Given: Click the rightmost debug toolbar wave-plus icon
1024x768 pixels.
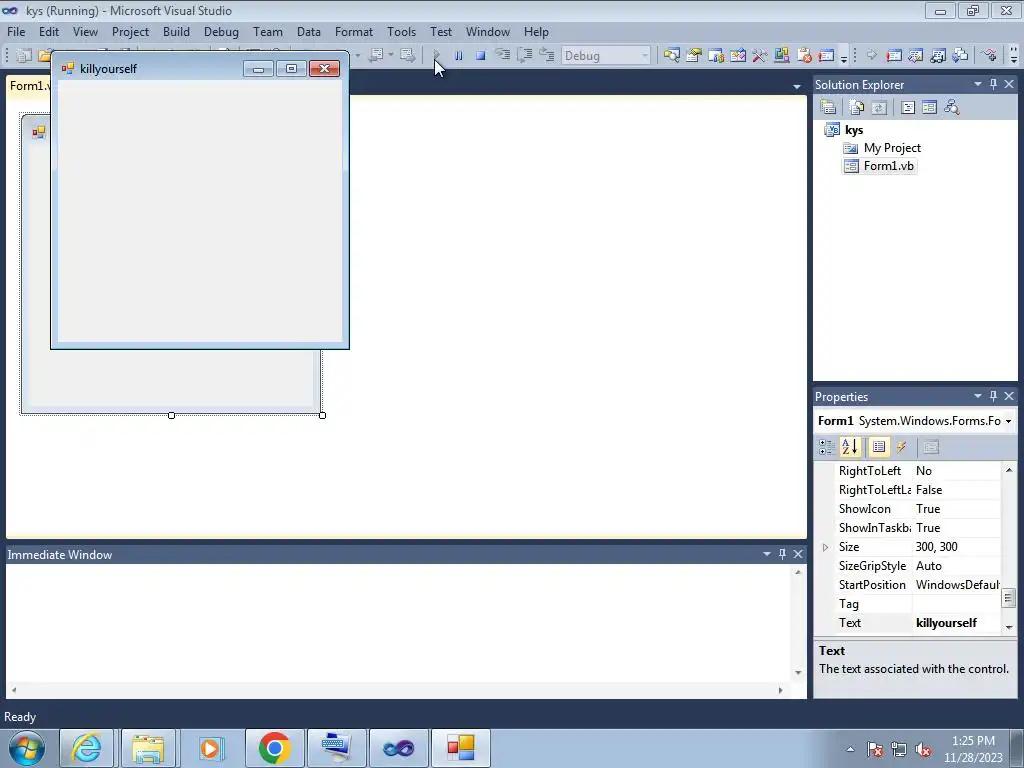Looking at the screenshot, I should [989, 56].
